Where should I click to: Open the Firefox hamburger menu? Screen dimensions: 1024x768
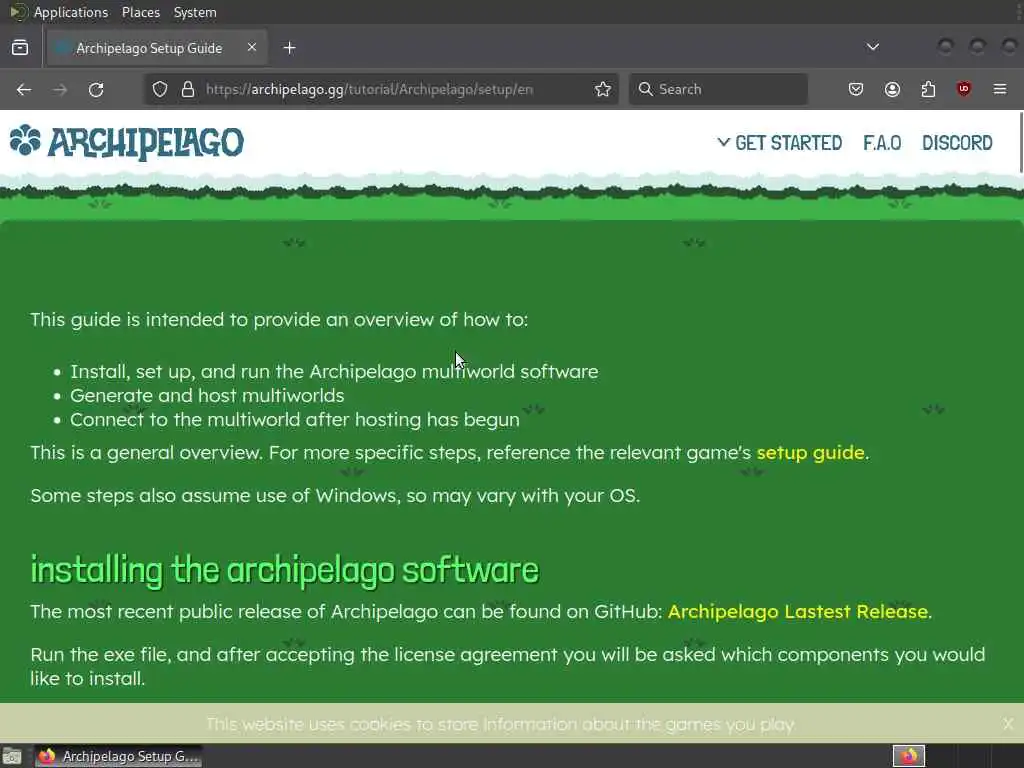(x=1000, y=89)
